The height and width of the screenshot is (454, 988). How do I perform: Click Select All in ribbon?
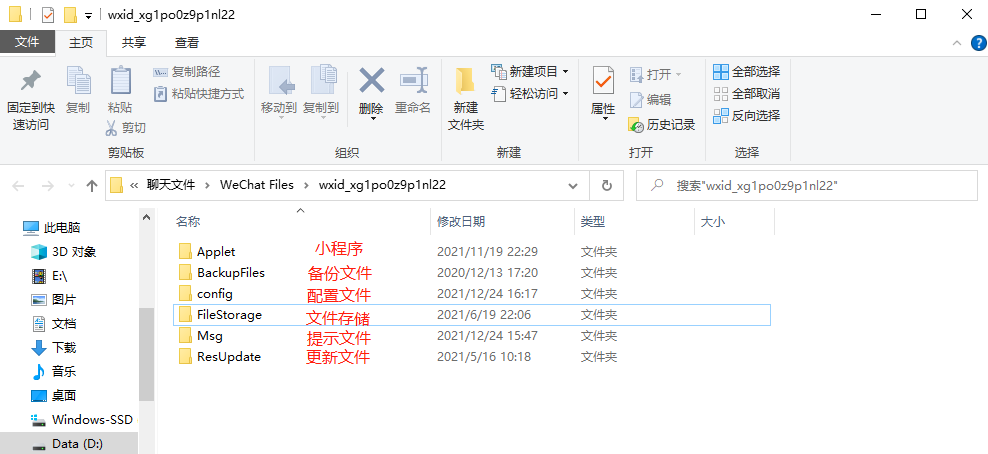746,72
